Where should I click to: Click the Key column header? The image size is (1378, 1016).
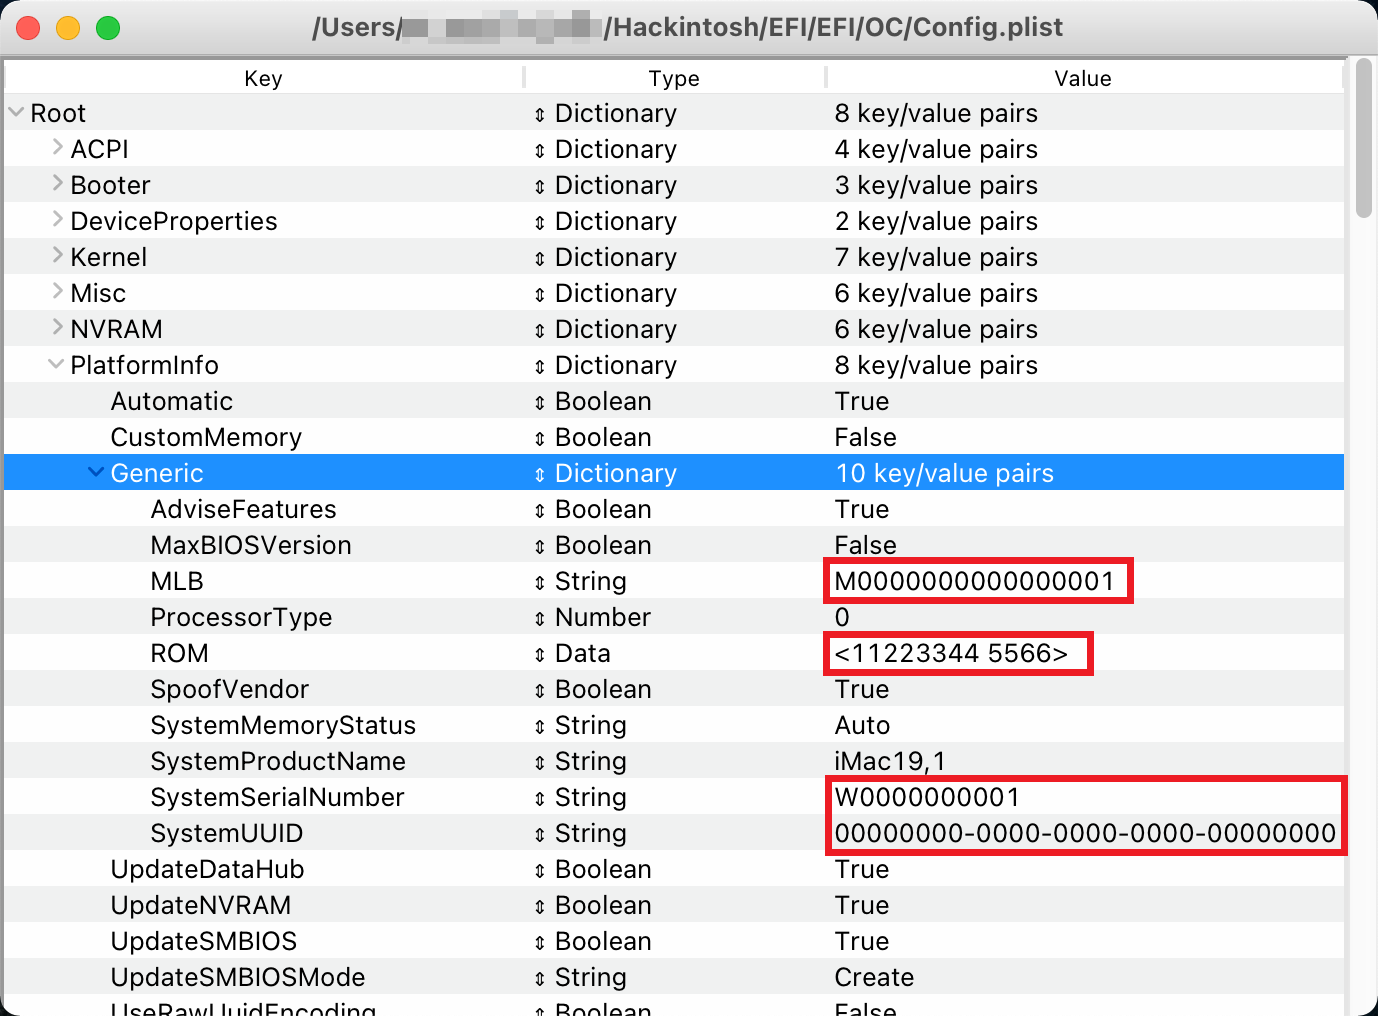click(x=263, y=78)
